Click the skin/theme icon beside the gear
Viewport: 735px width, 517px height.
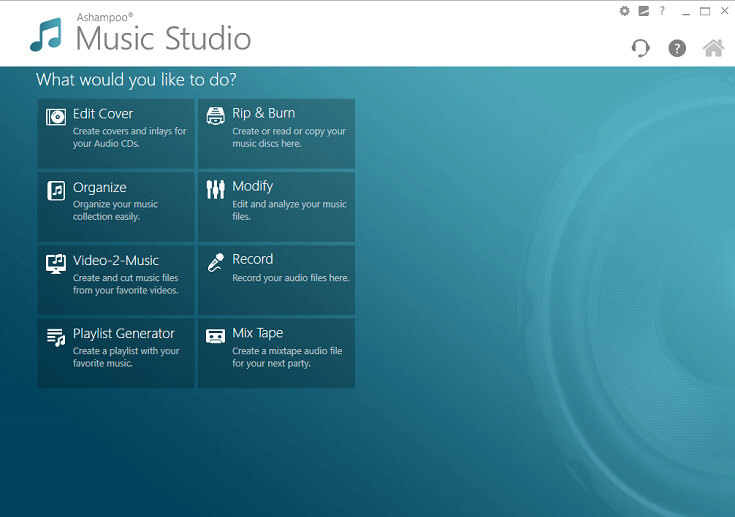pyautogui.click(x=644, y=11)
